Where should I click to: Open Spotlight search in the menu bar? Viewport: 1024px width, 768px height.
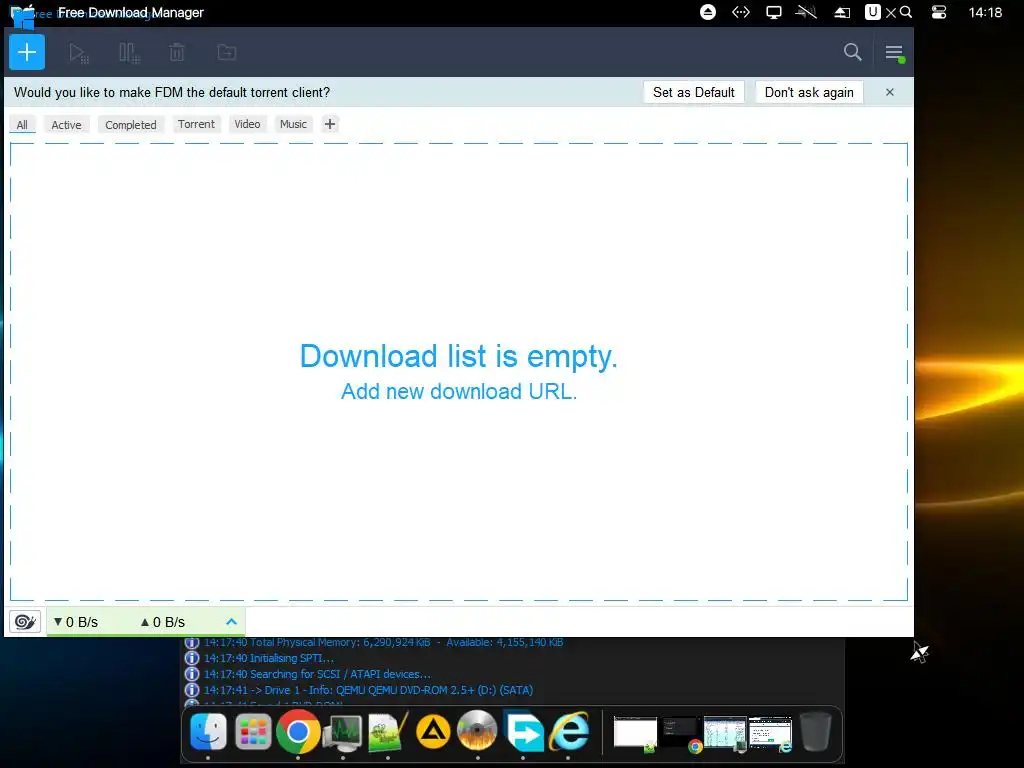(x=906, y=12)
